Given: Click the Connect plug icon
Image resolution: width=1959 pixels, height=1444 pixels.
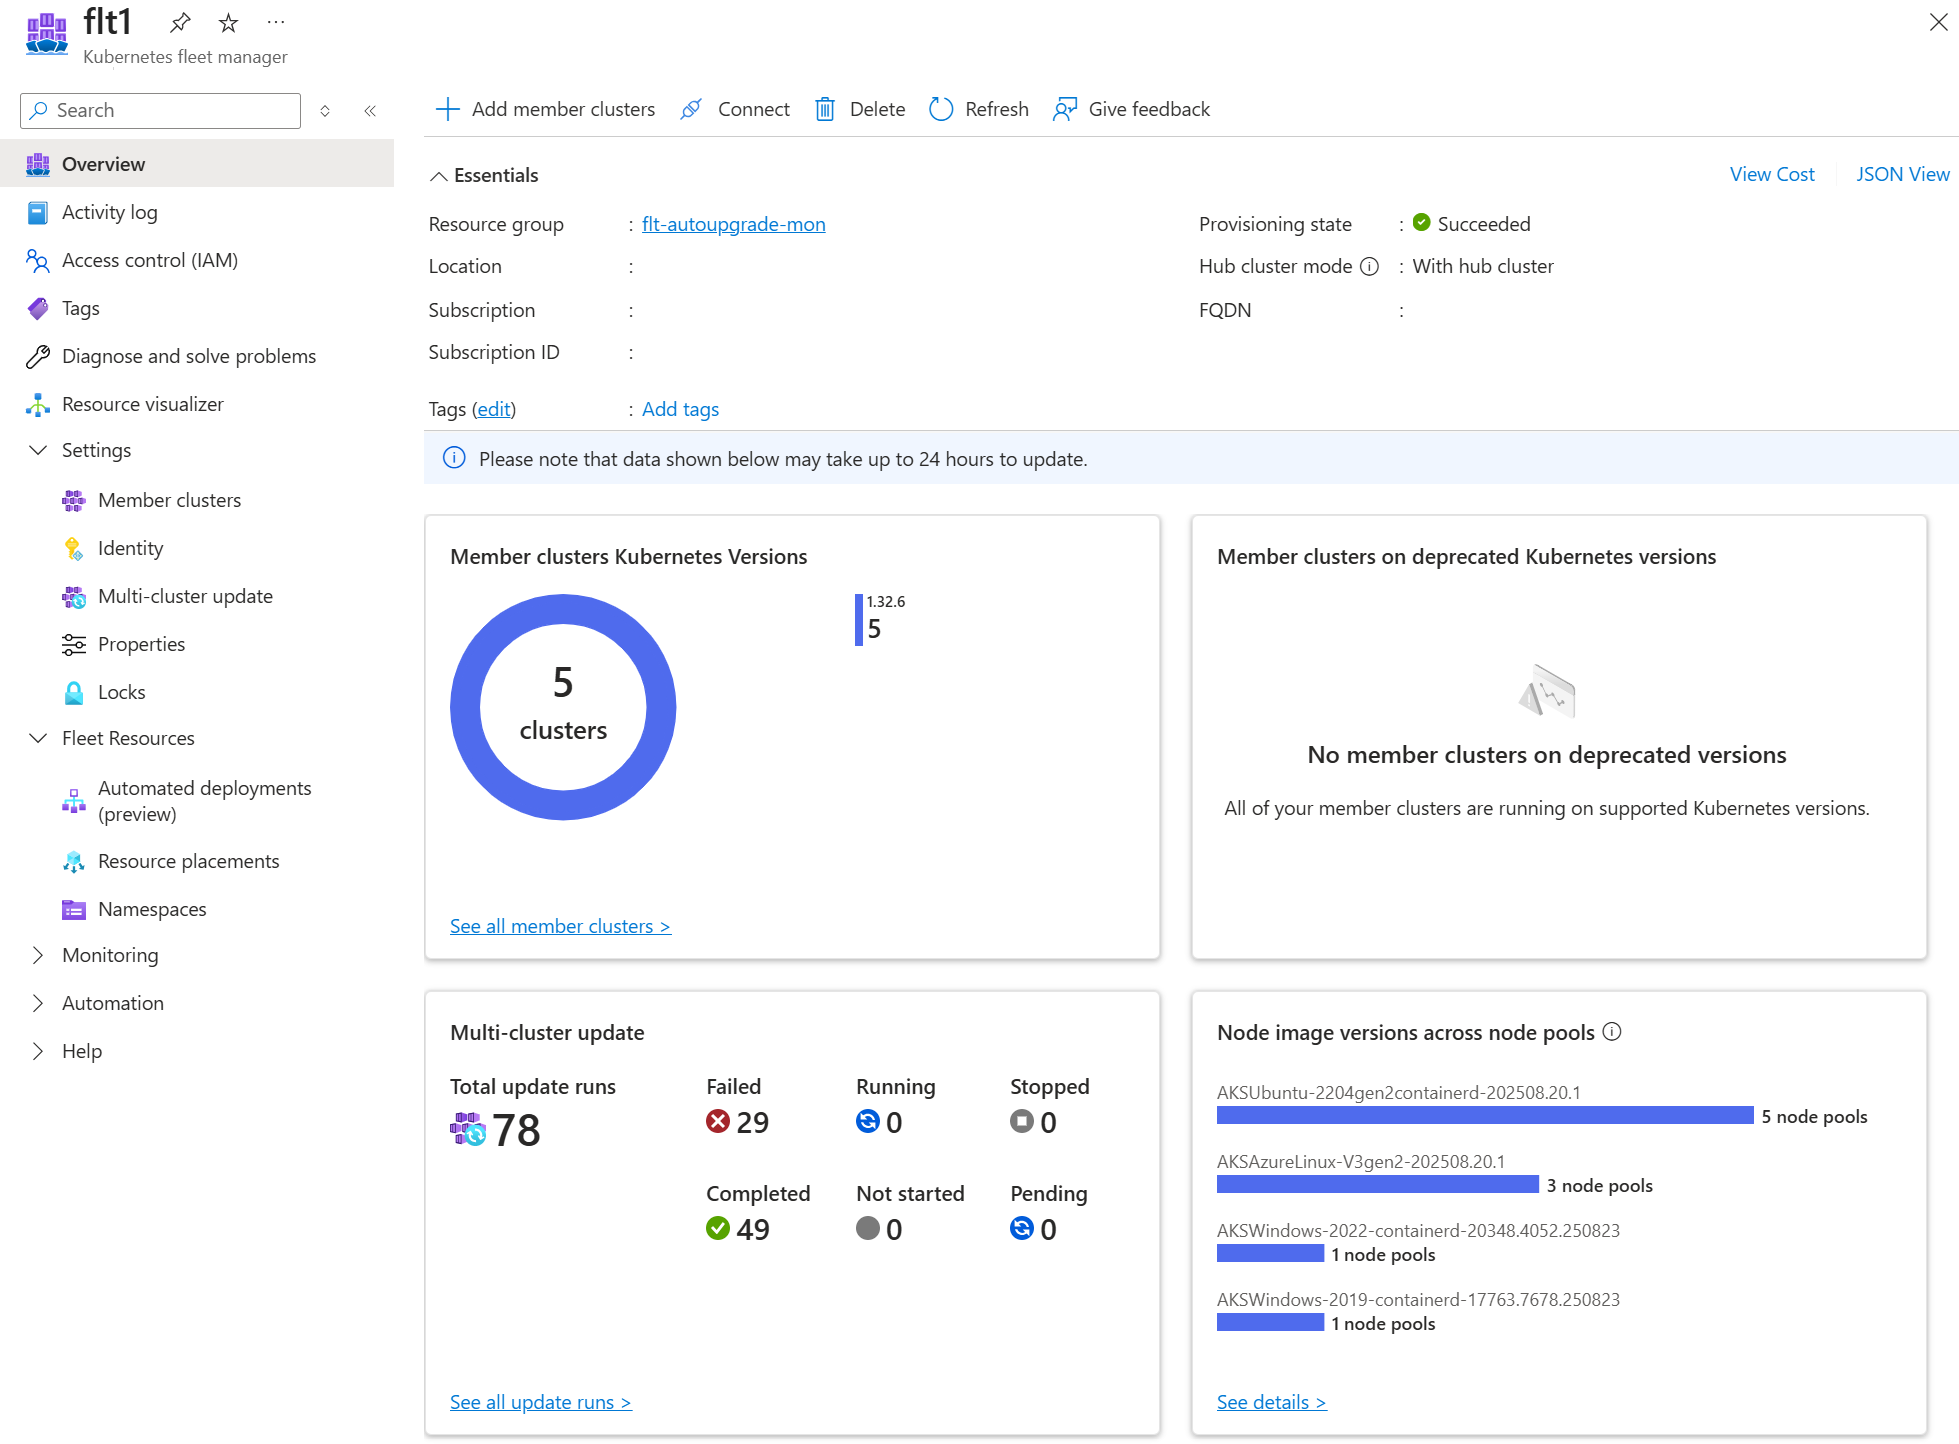Looking at the screenshot, I should (x=691, y=109).
